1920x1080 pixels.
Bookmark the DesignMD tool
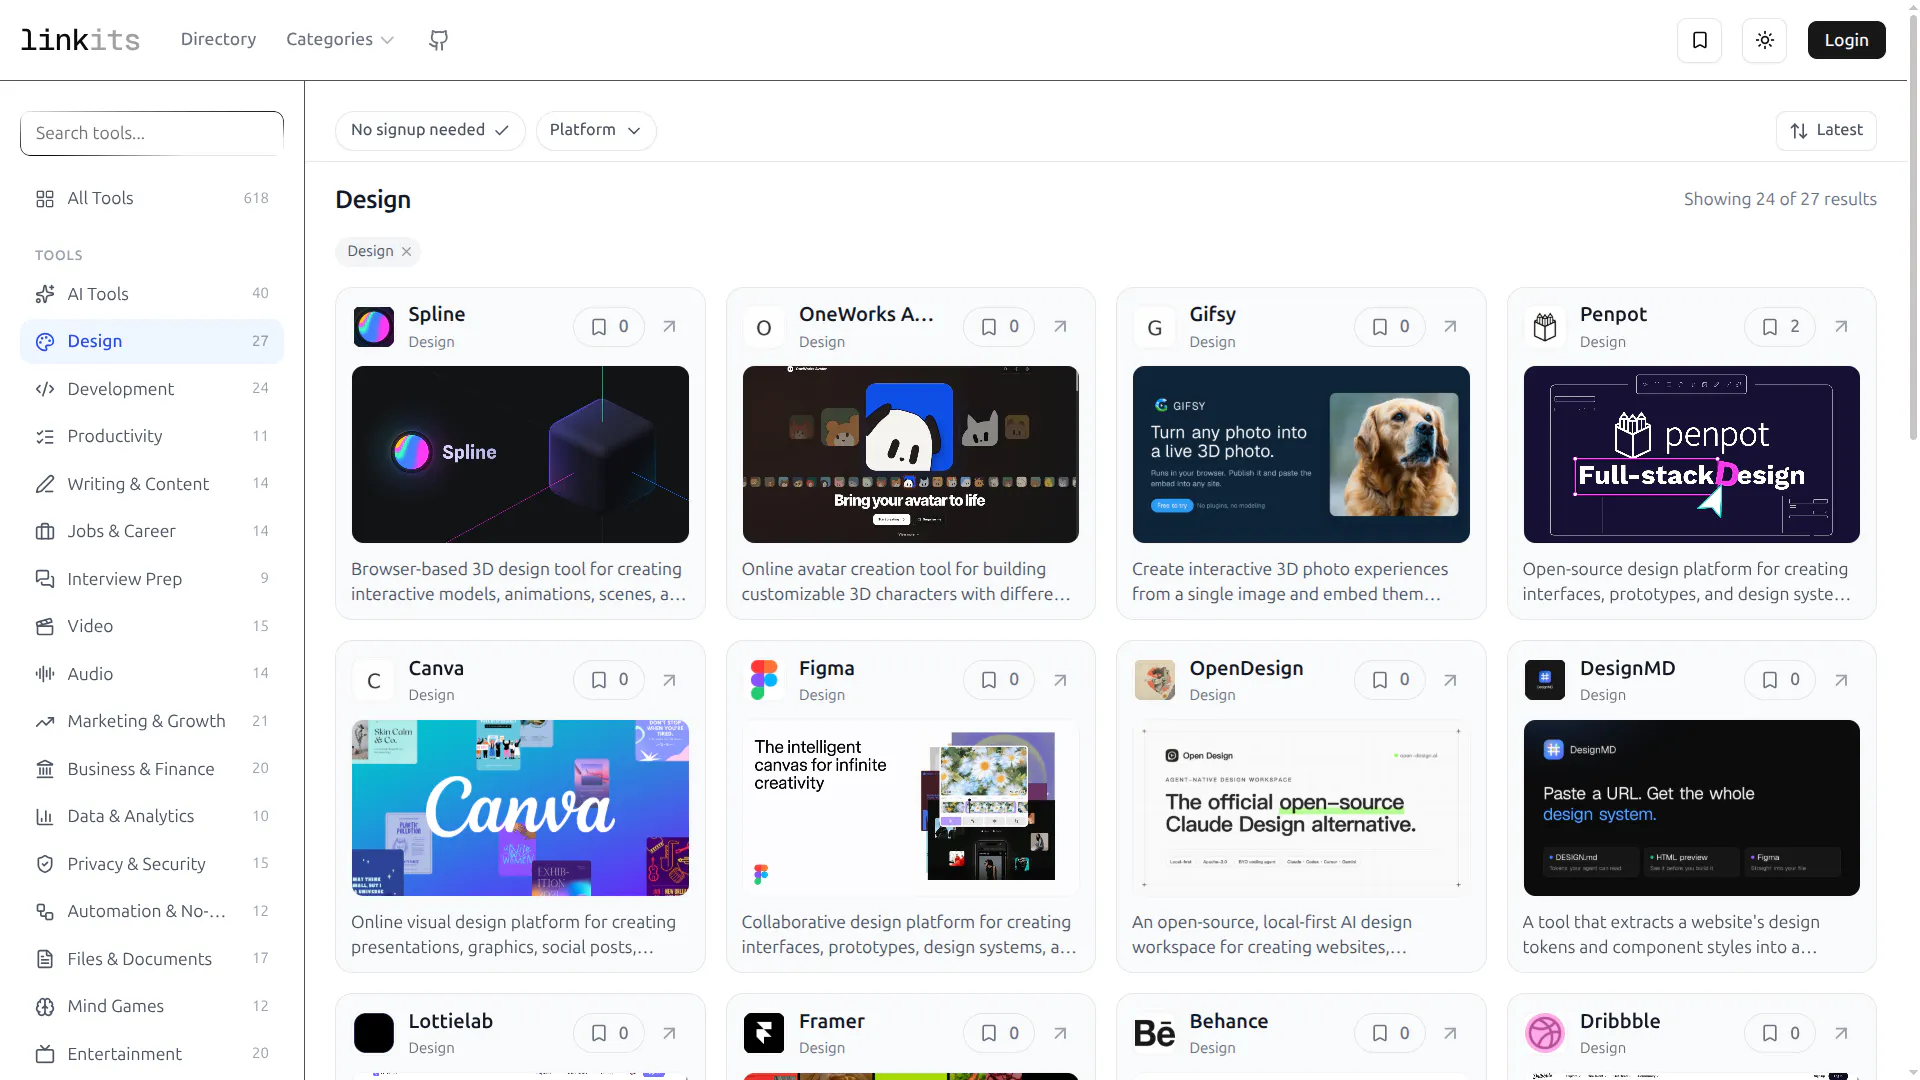coord(1780,680)
